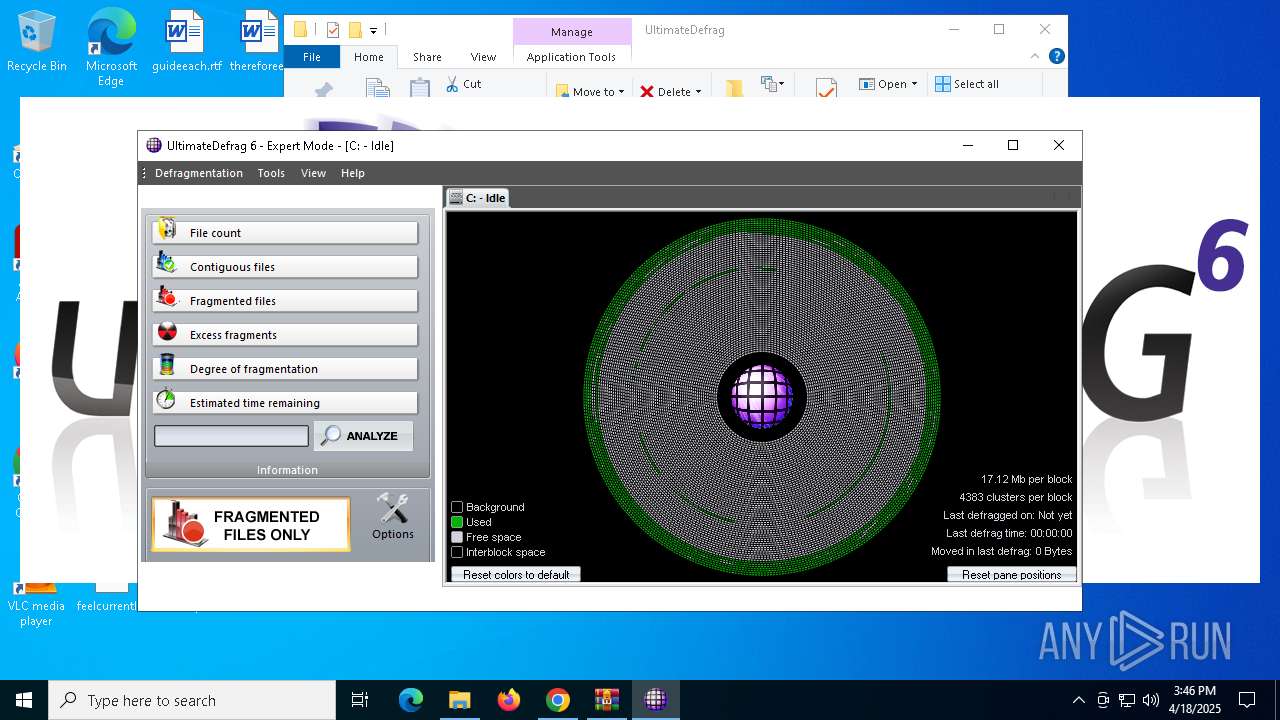Select Fragmented Files Only defrag method
This screenshot has height=720, width=1280.
(x=251, y=524)
